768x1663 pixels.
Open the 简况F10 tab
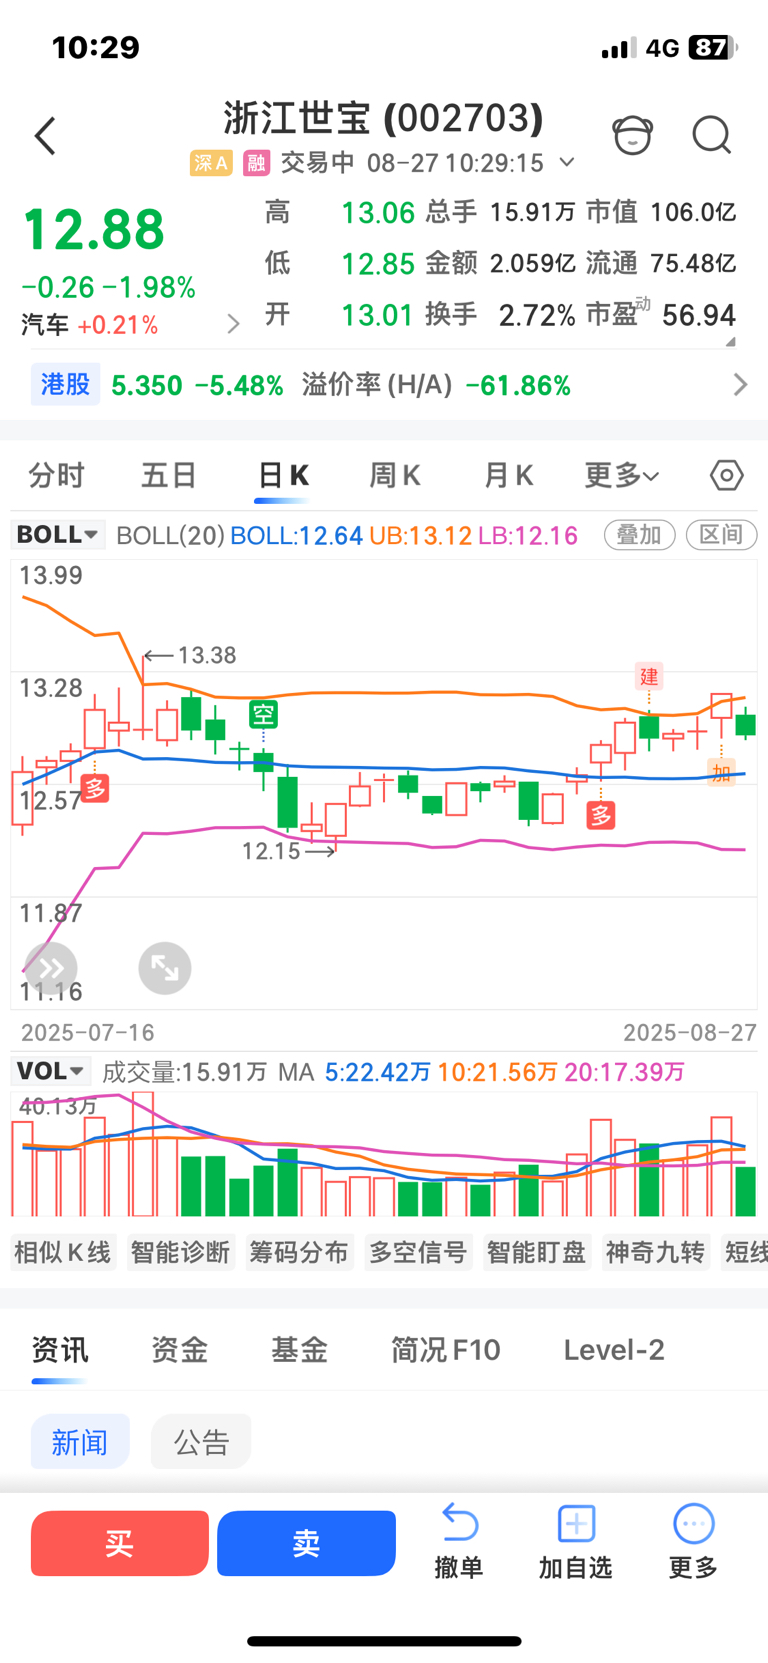coord(446,1350)
